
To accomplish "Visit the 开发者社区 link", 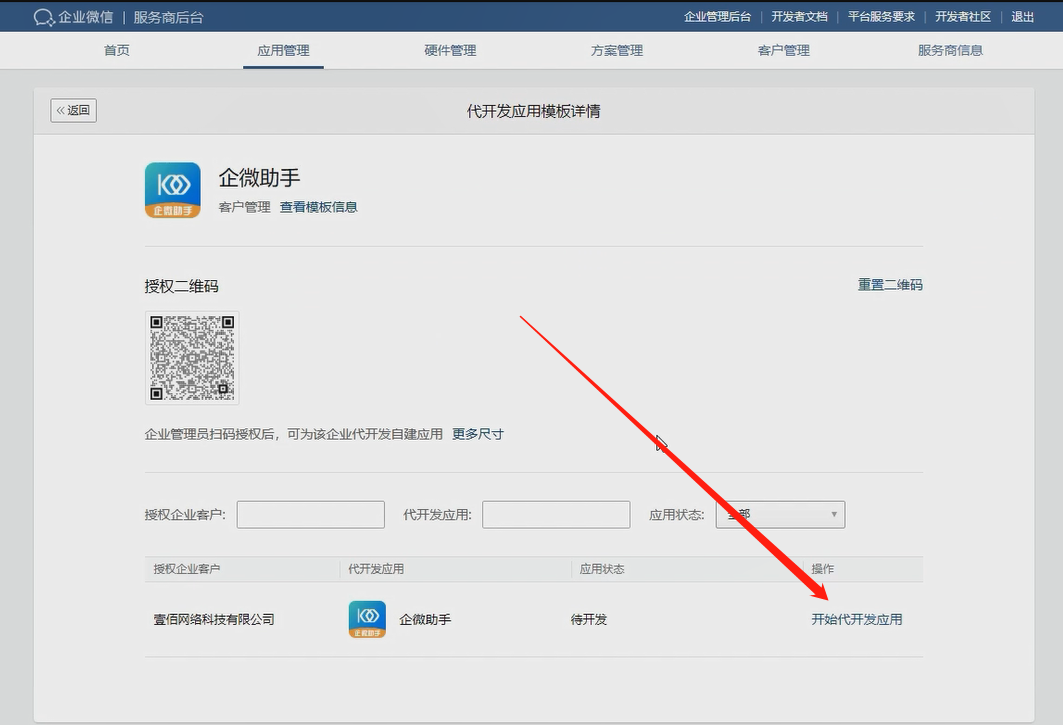I will 963,17.
